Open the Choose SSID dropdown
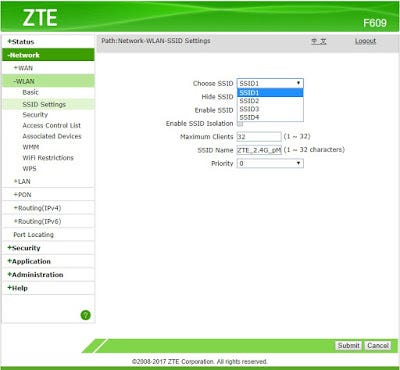 [270, 83]
